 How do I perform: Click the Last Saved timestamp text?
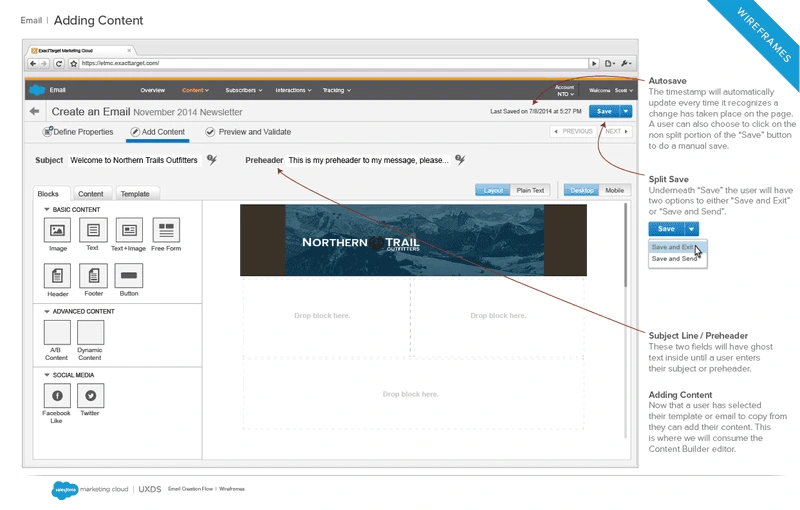coord(536,111)
